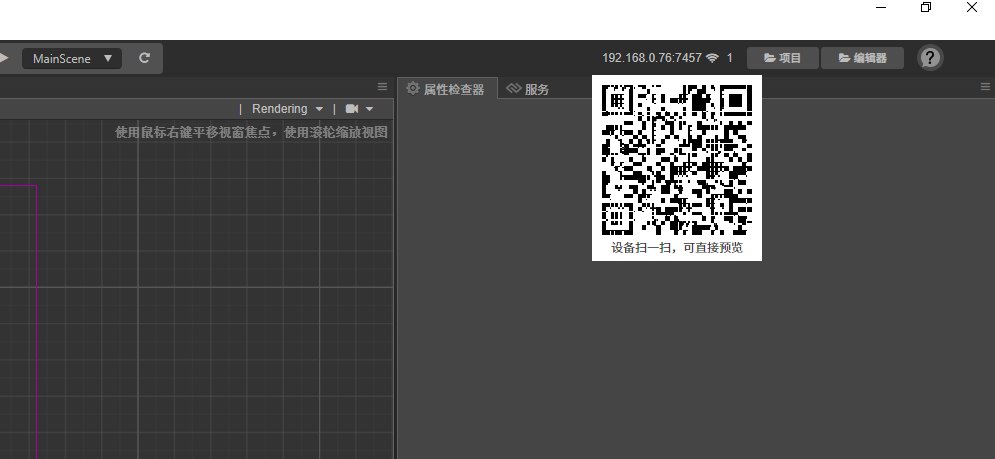Screen dimensions: 995x459
Task: Switch to the 属性检查器 tab
Action: click(446, 89)
